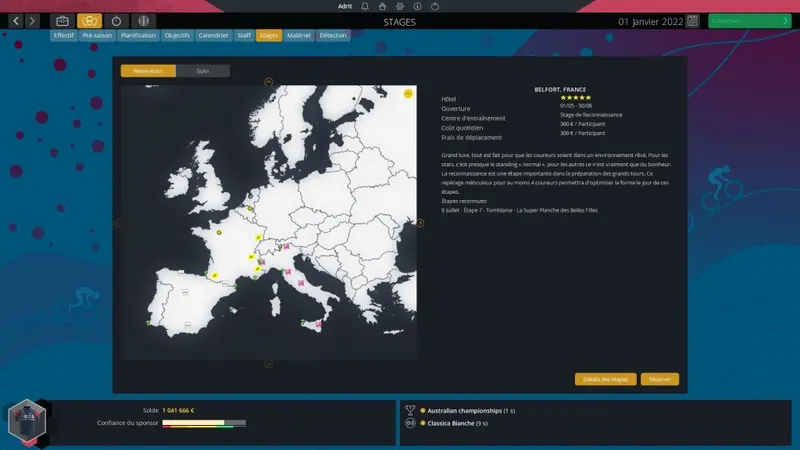
Task: Open the settings gear icon
Action: (x=400, y=6)
